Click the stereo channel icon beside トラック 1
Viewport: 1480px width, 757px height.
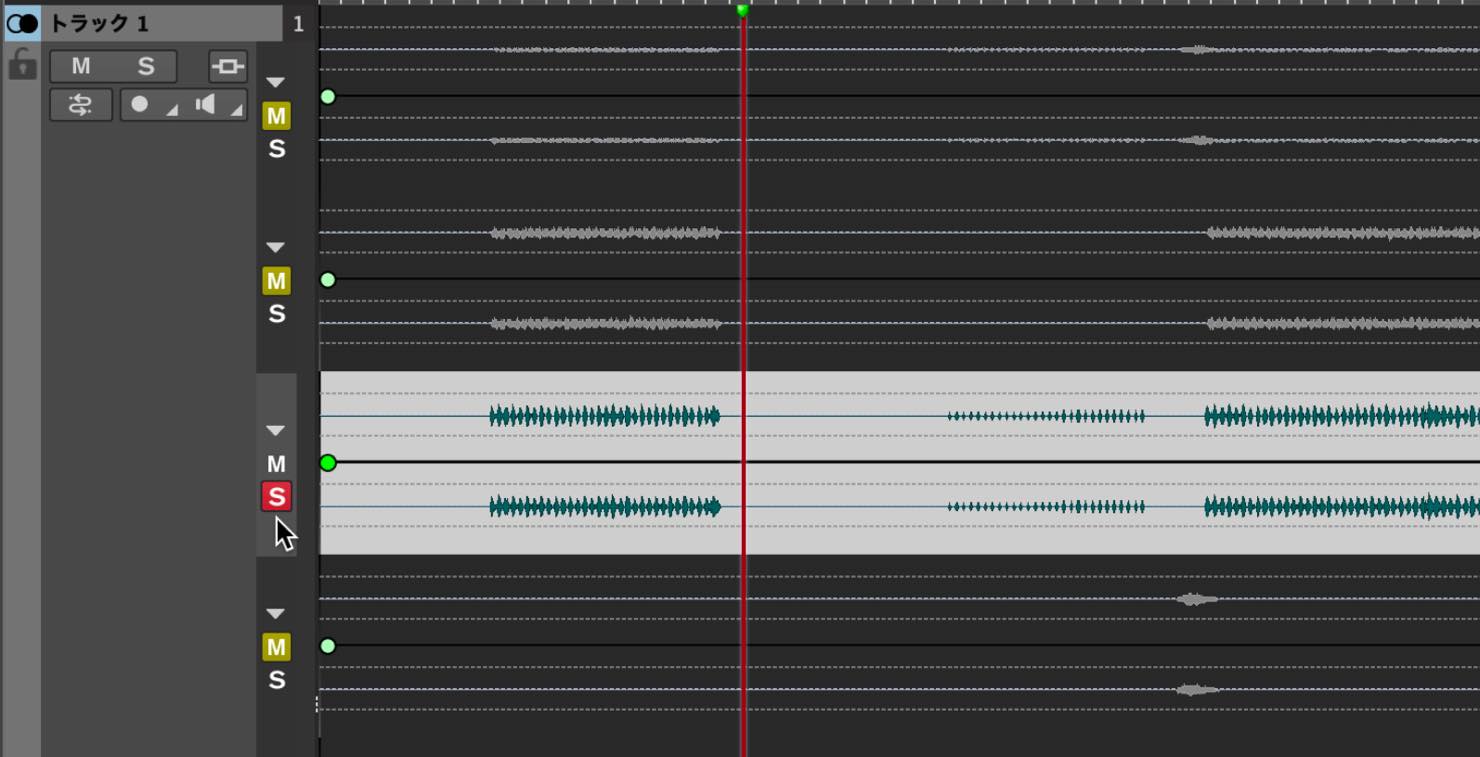(22, 23)
